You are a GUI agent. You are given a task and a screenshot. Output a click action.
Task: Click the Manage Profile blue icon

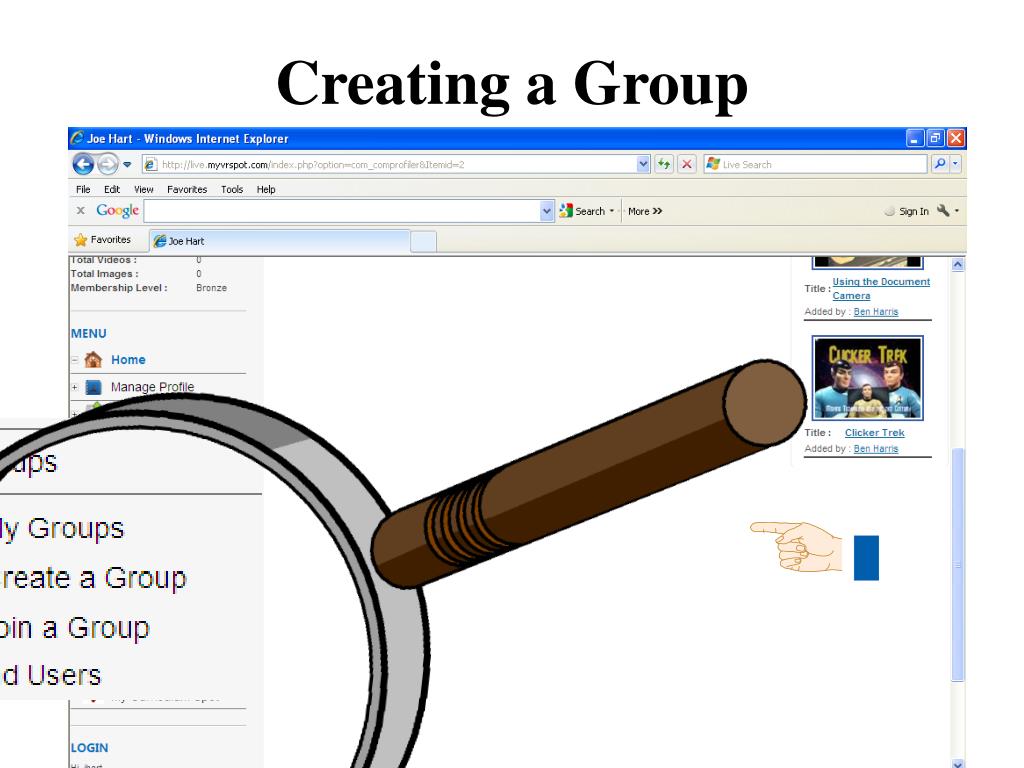pyautogui.click(x=93, y=387)
